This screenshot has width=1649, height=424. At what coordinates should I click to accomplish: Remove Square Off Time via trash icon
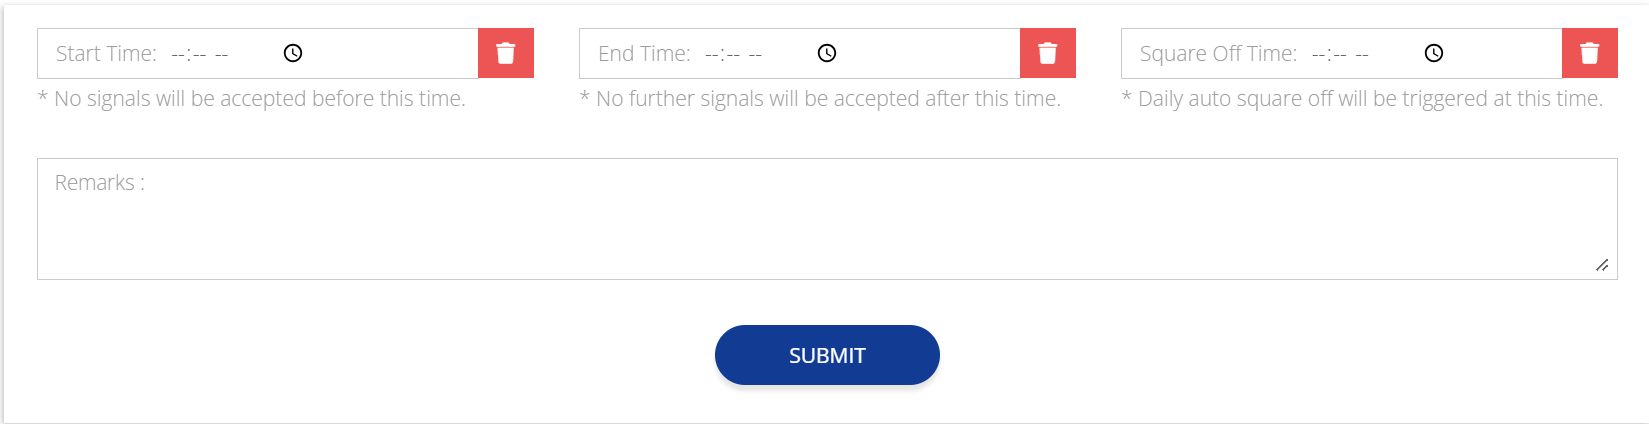pyautogui.click(x=1590, y=54)
